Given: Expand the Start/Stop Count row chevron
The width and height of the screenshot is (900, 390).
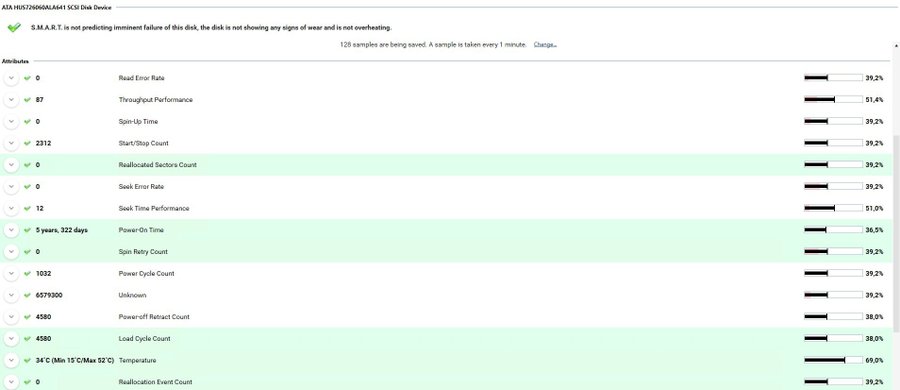Looking at the screenshot, I should (x=11, y=143).
